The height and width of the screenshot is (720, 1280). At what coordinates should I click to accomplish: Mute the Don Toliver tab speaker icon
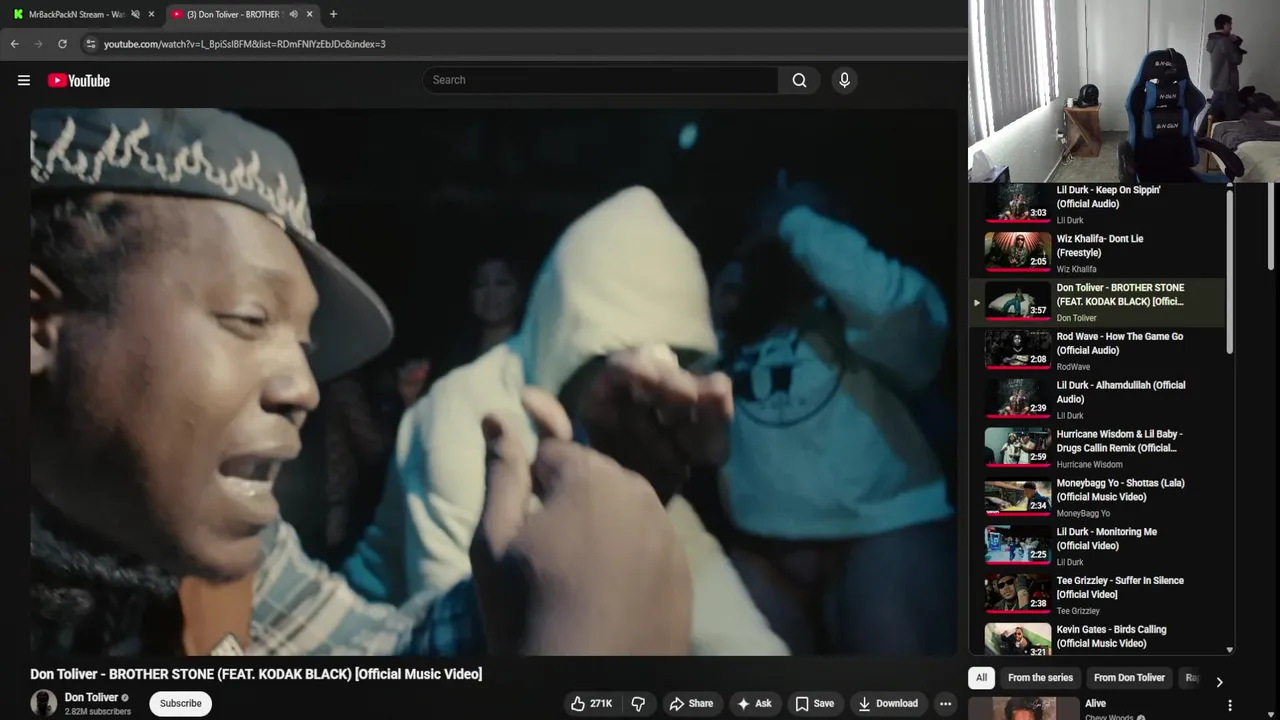[x=293, y=14]
